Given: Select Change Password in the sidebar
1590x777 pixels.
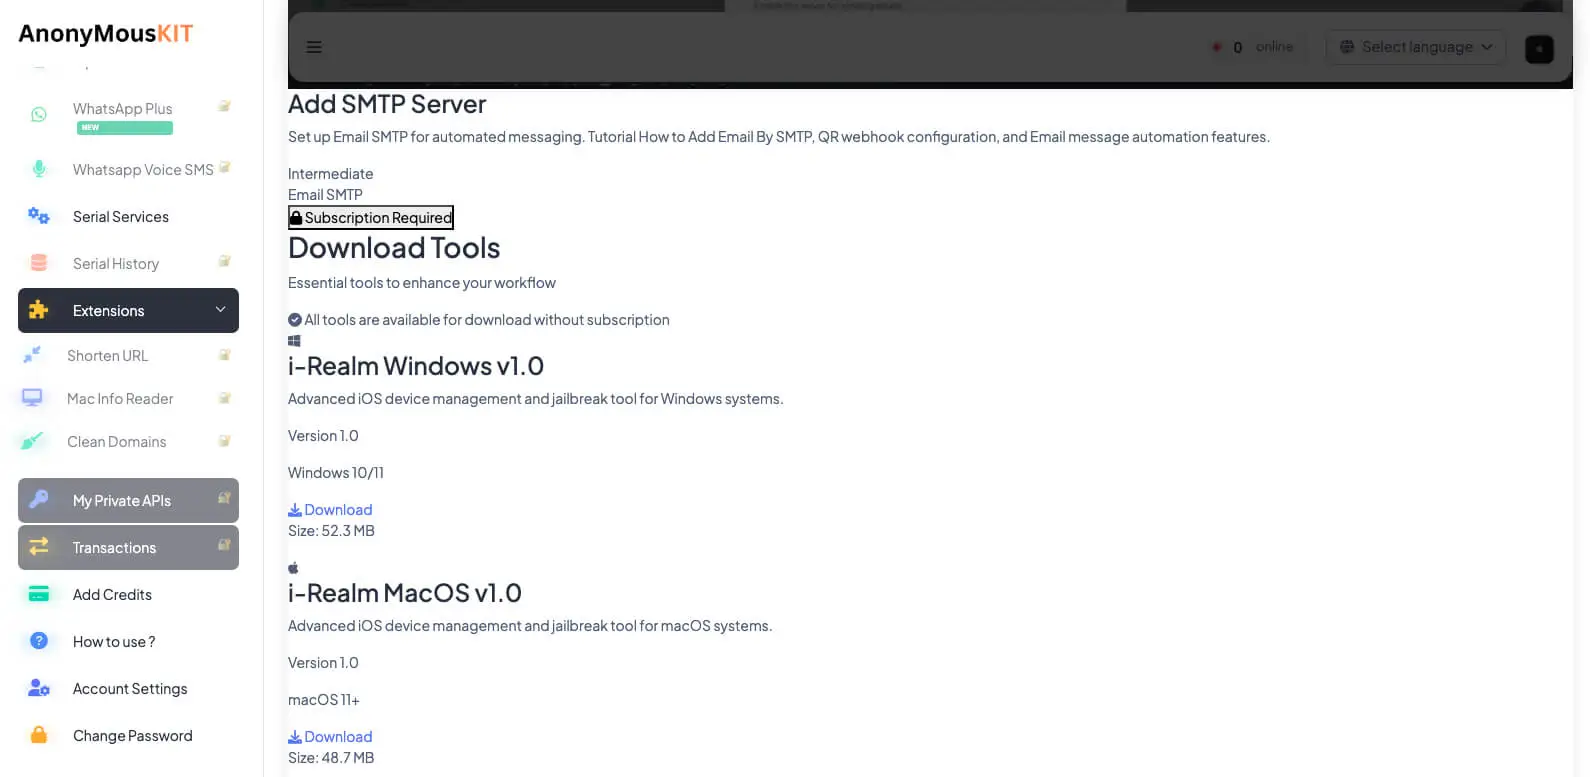Looking at the screenshot, I should (x=128, y=735).
